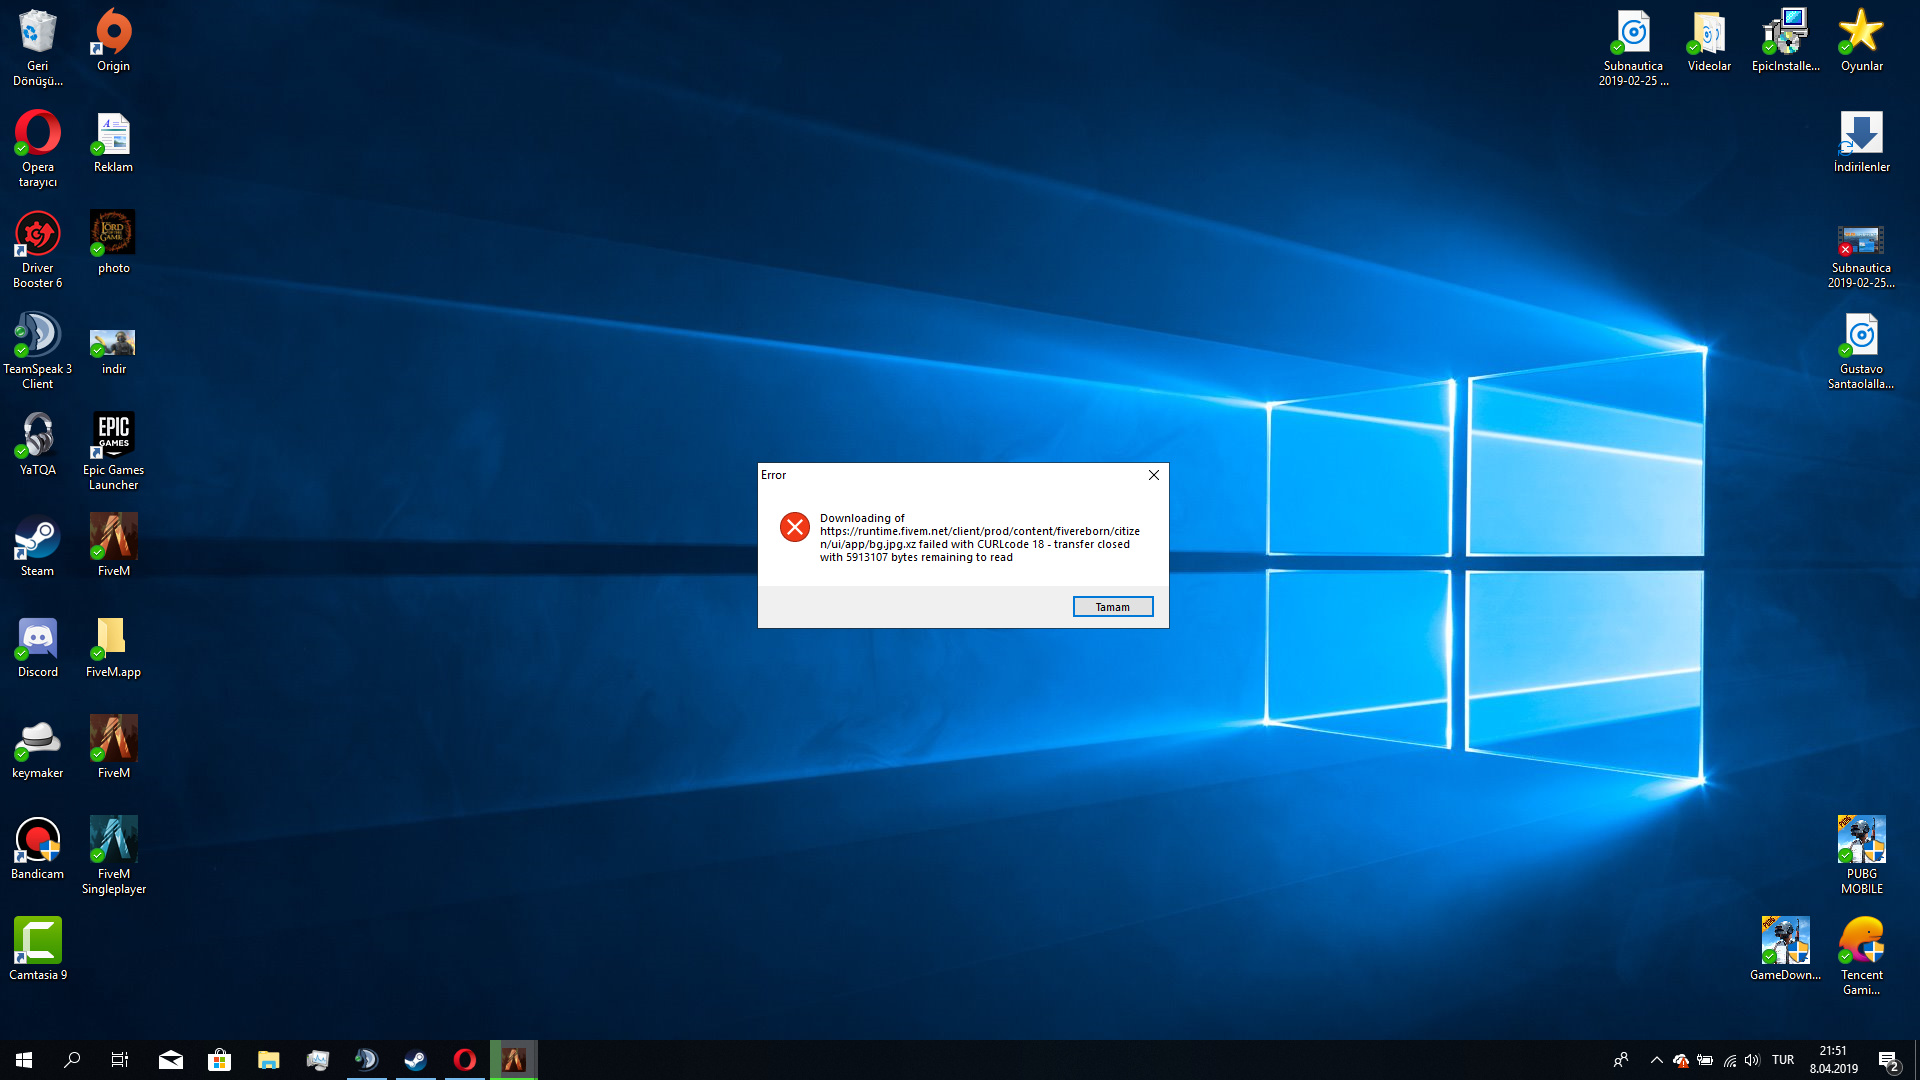Switch to TeamSpeak in taskbar
Viewport: 1920px width, 1080px height.
coord(367,1060)
